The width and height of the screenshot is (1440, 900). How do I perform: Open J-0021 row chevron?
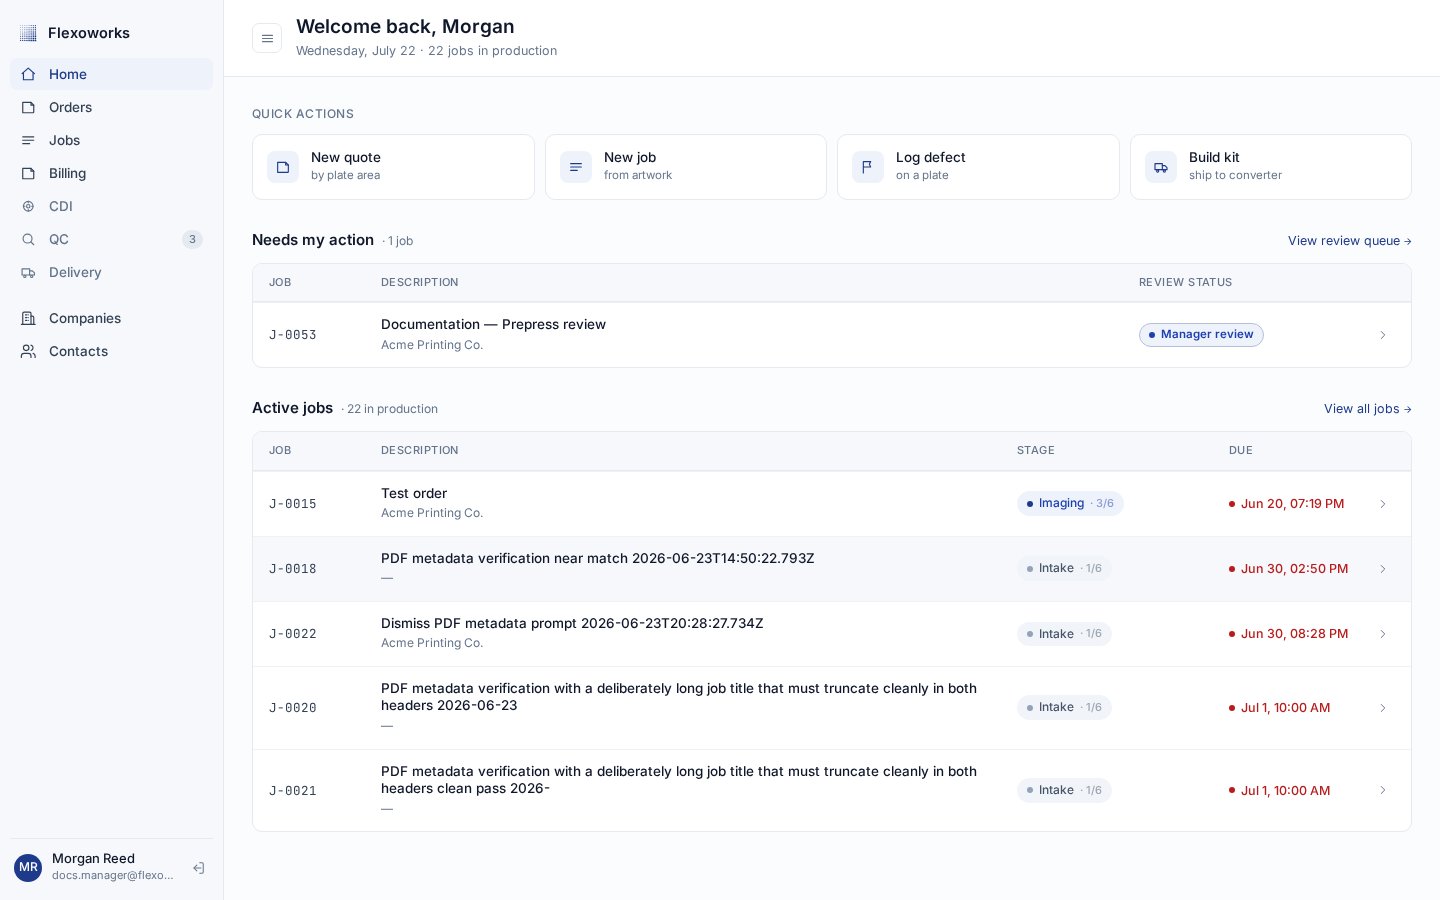click(1383, 790)
